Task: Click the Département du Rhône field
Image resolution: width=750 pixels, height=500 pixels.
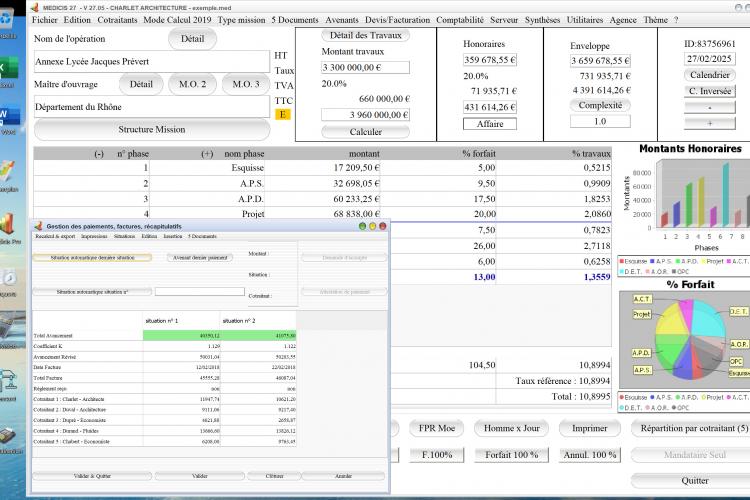Action: [152, 107]
